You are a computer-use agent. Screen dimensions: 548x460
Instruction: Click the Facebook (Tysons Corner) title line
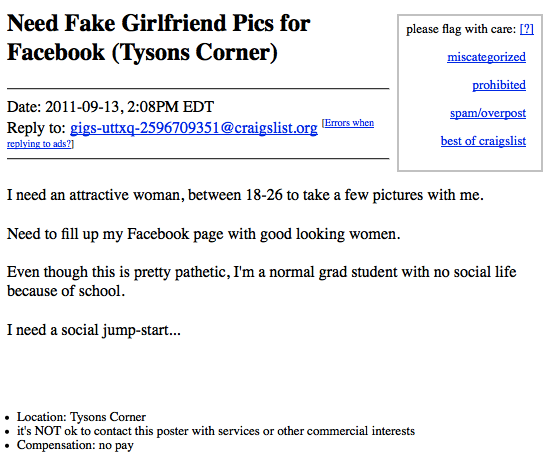[142, 52]
